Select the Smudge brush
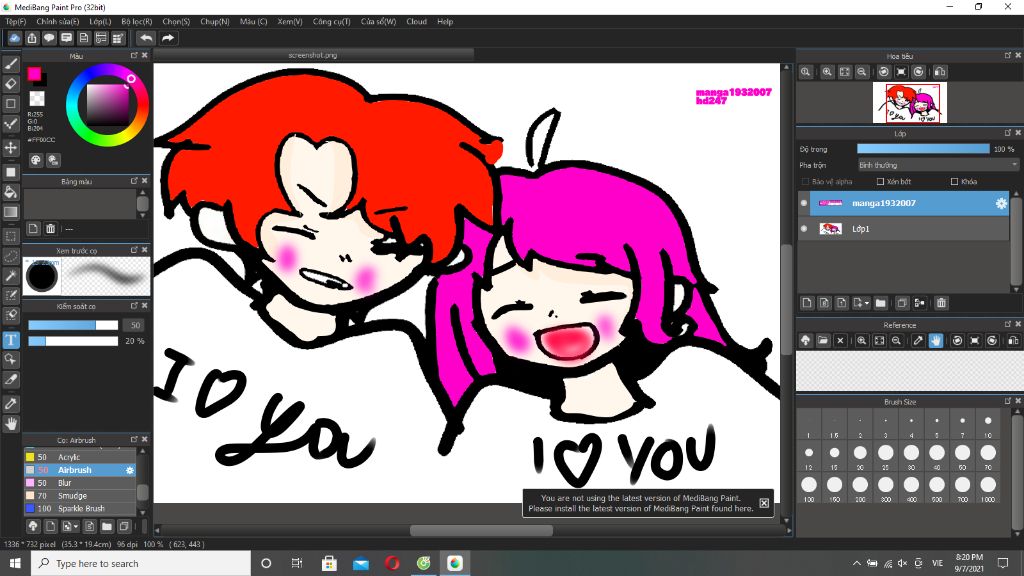Image resolution: width=1024 pixels, height=576 pixels. 80,496
